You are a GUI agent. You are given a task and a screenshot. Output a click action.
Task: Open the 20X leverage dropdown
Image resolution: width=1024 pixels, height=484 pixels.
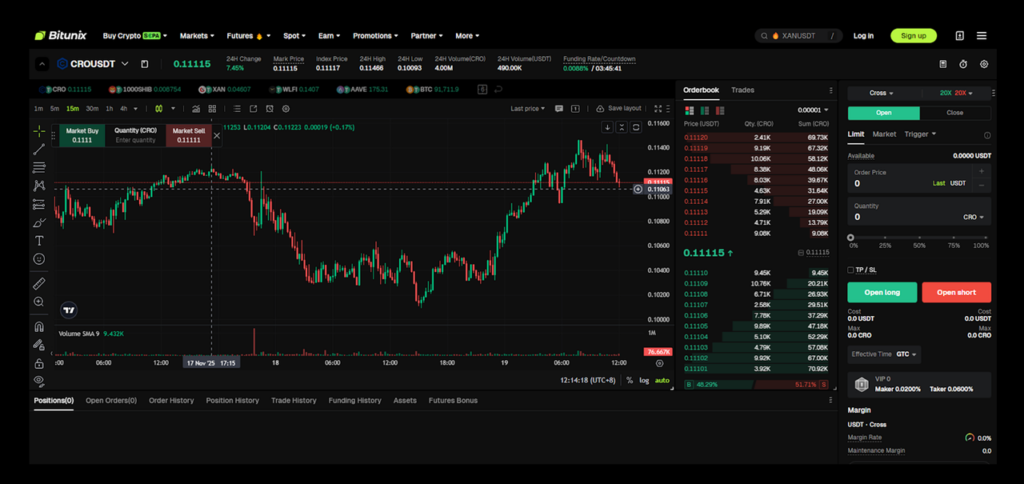[956, 93]
